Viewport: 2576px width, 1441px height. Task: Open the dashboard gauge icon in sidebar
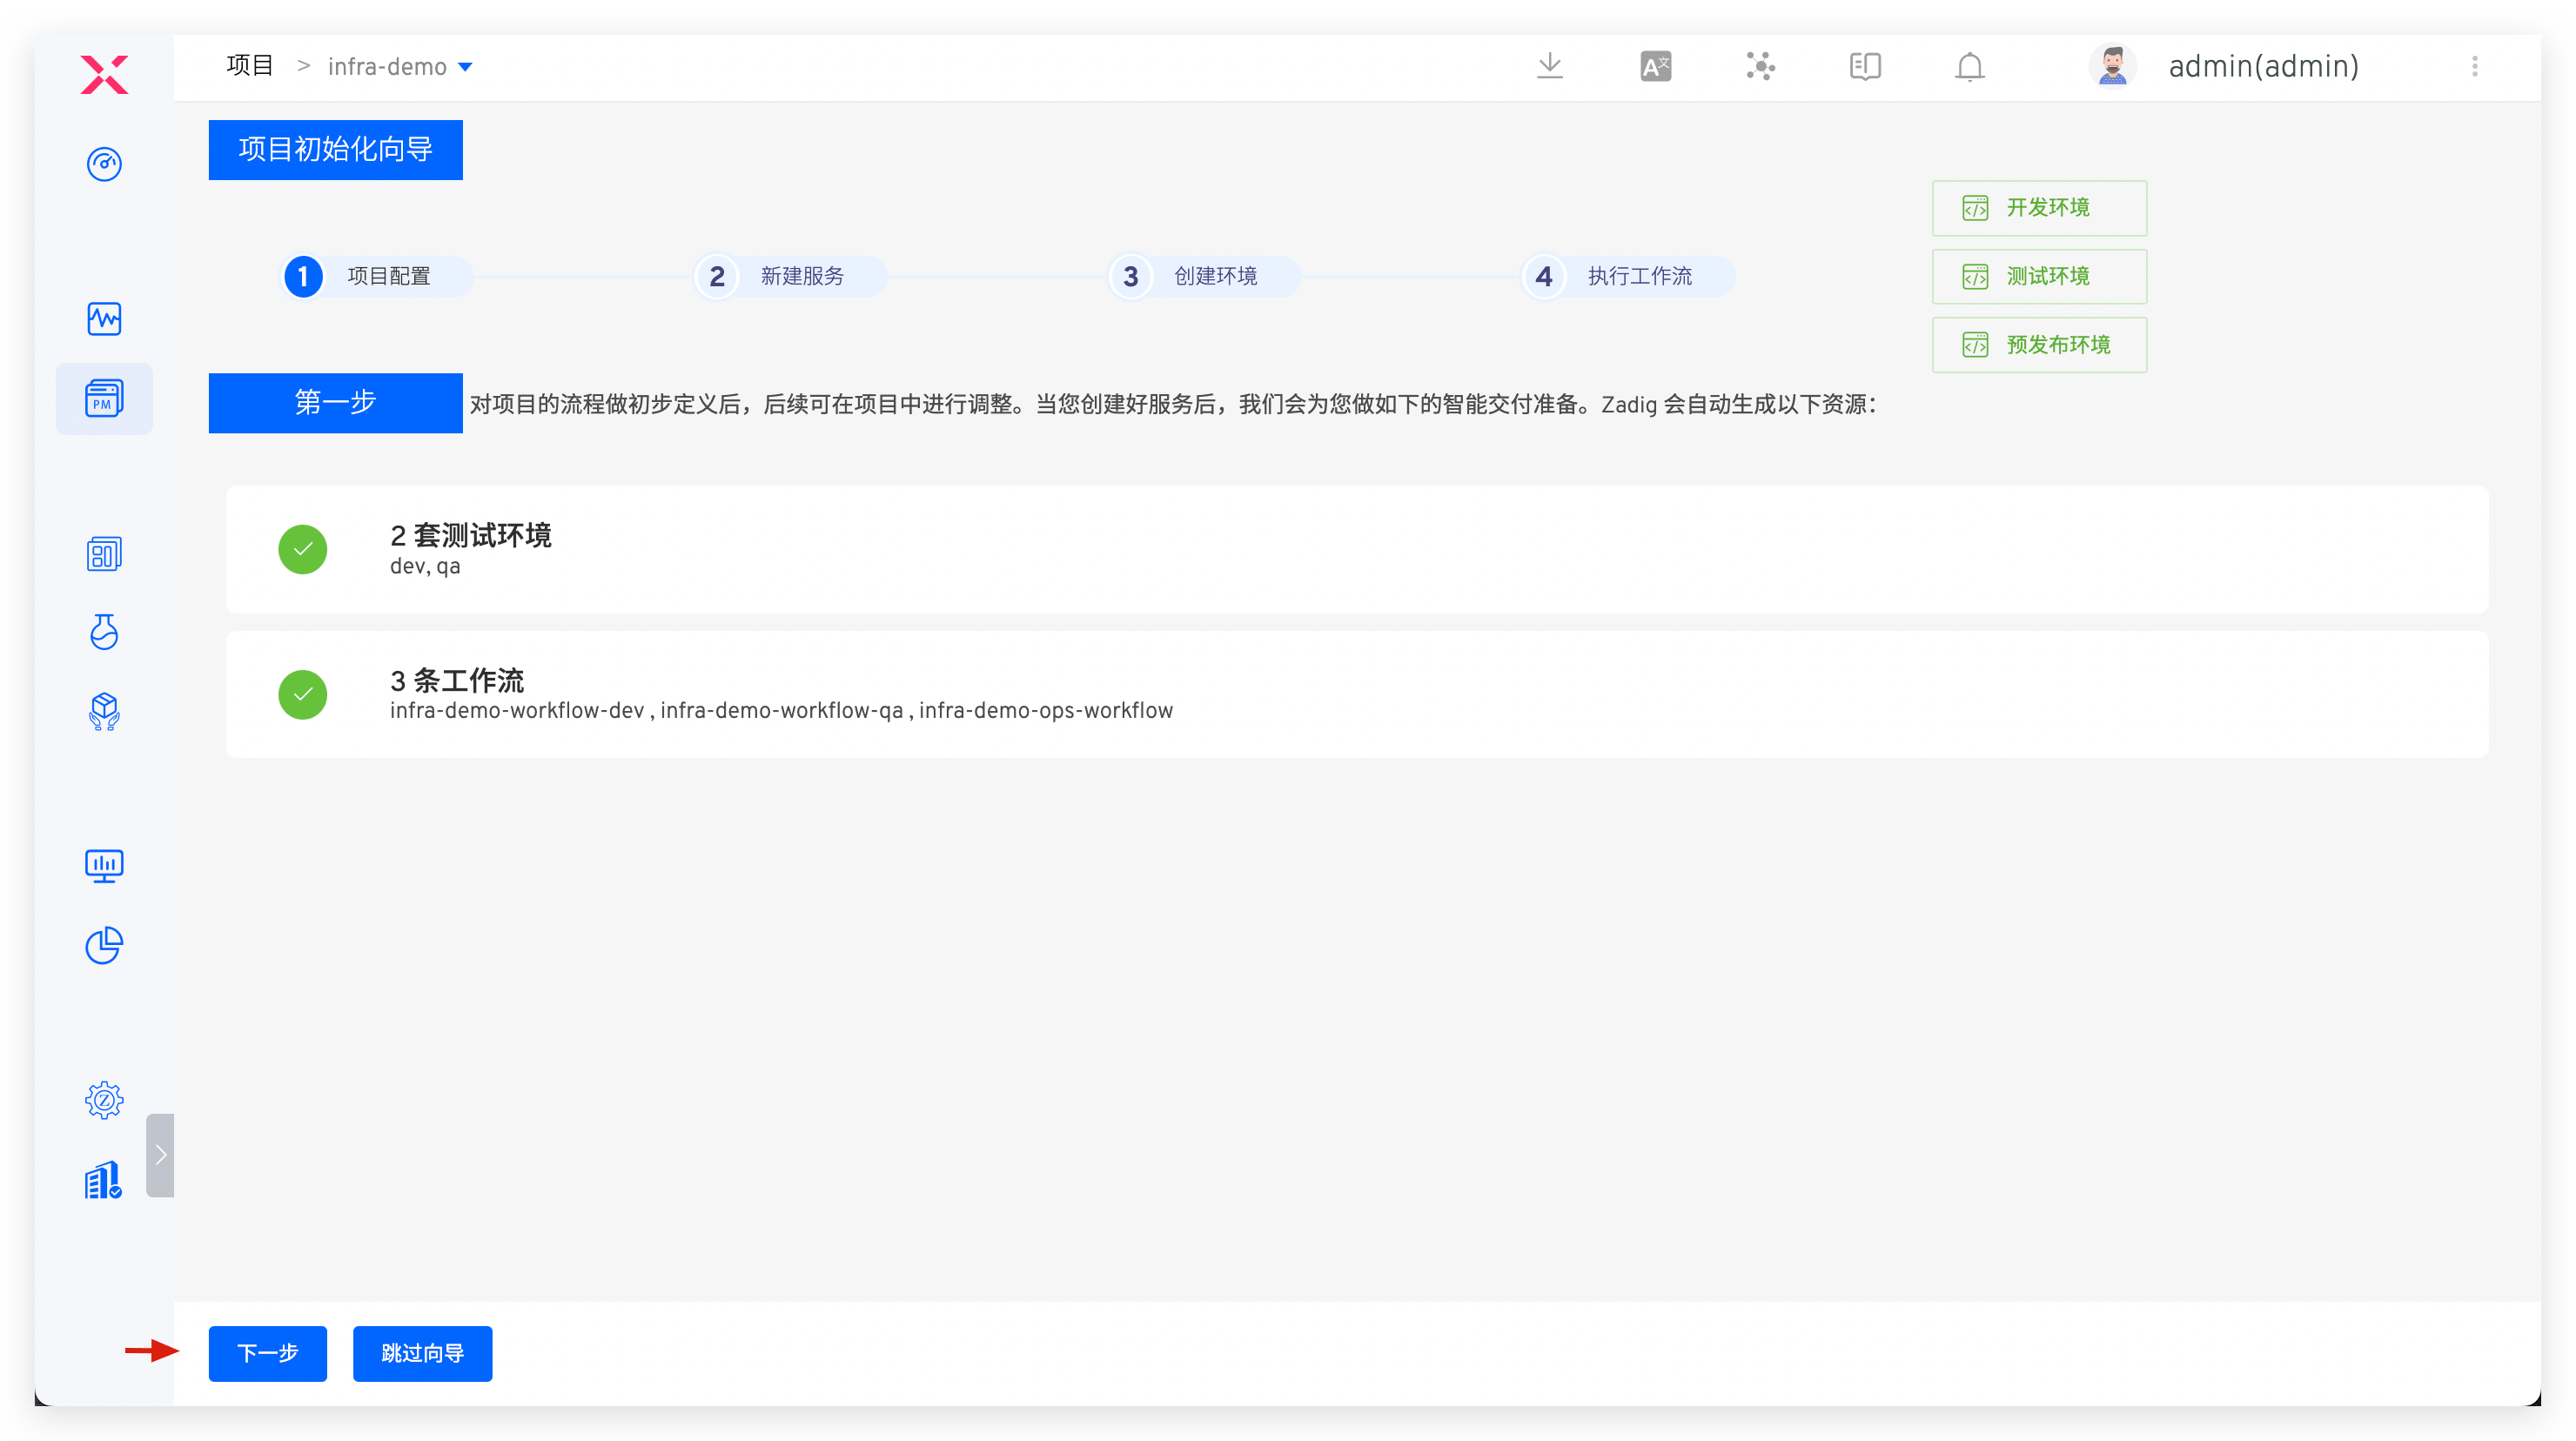pyautogui.click(x=104, y=164)
